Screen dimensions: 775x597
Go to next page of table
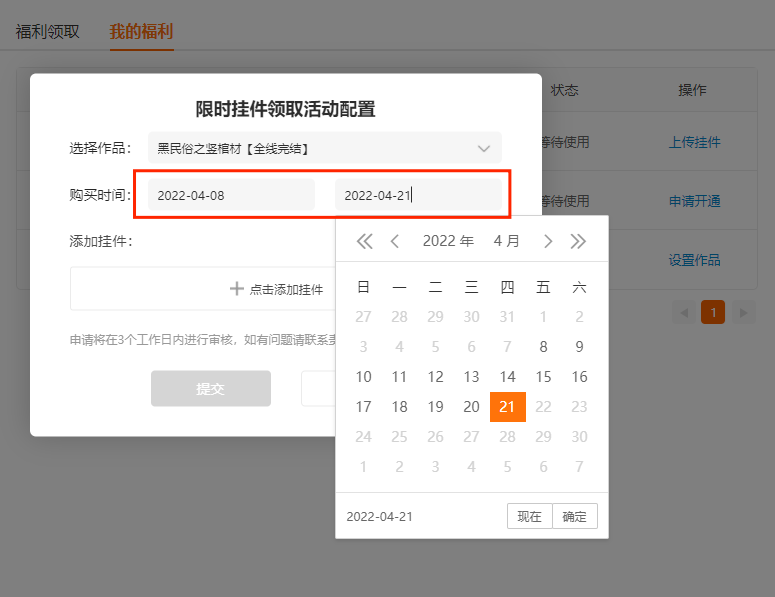pyautogui.click(x=742, y=313)
